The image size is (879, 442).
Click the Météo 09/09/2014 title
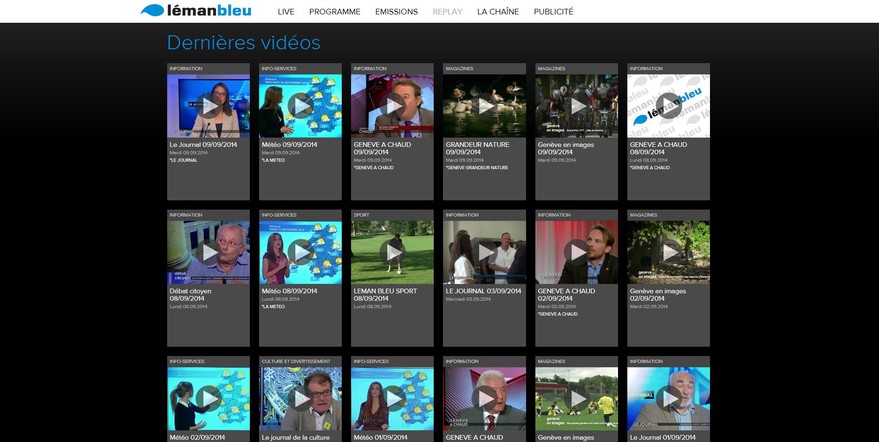click(x=289, y=145)
